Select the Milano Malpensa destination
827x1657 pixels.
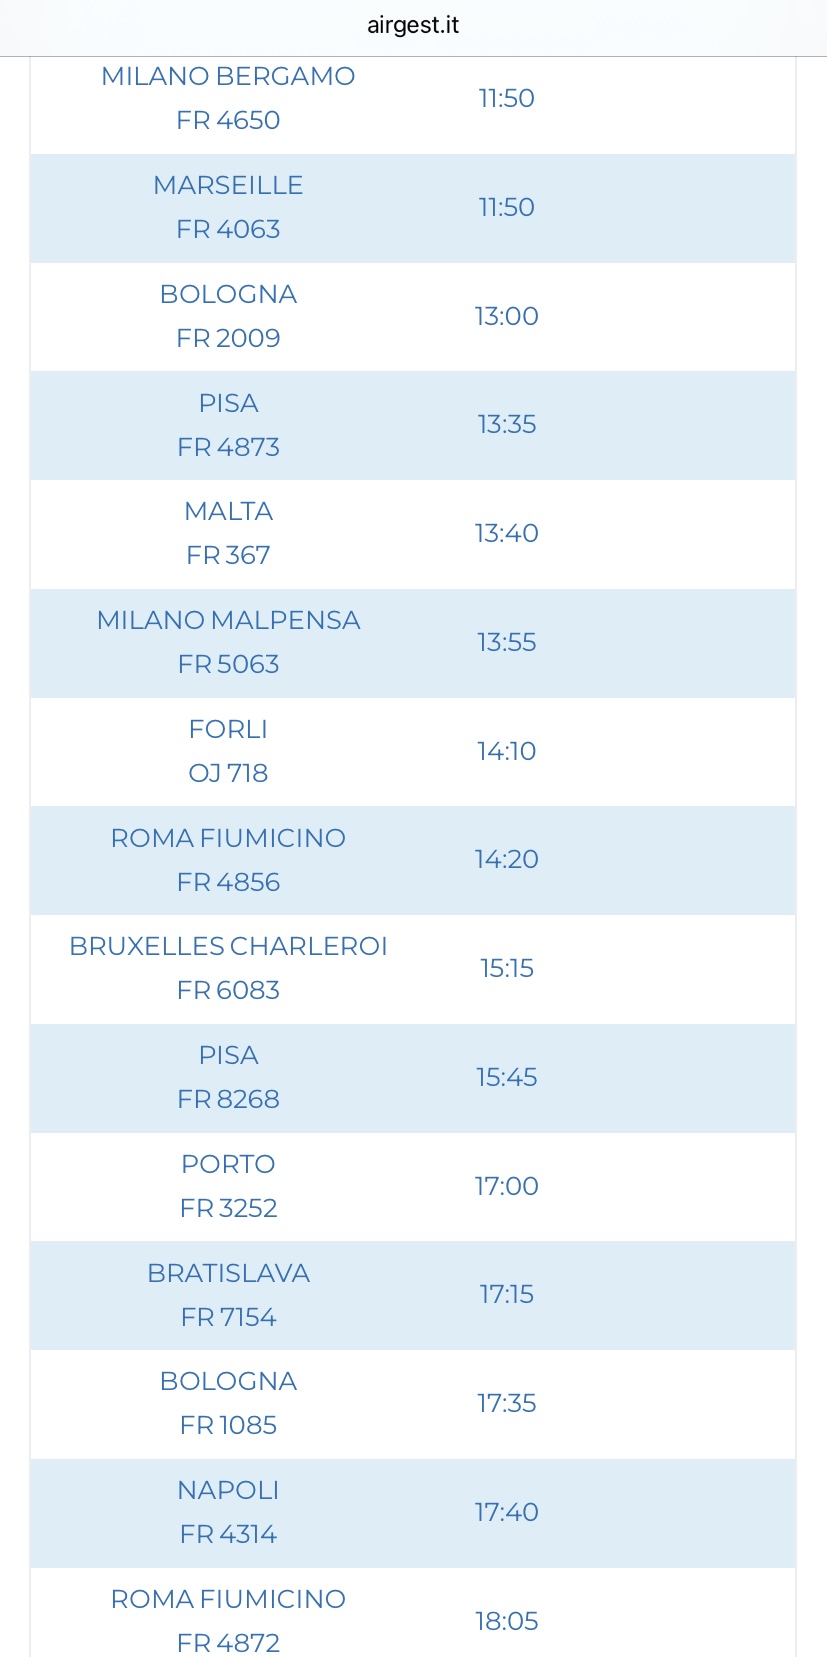tap(228, 621)
